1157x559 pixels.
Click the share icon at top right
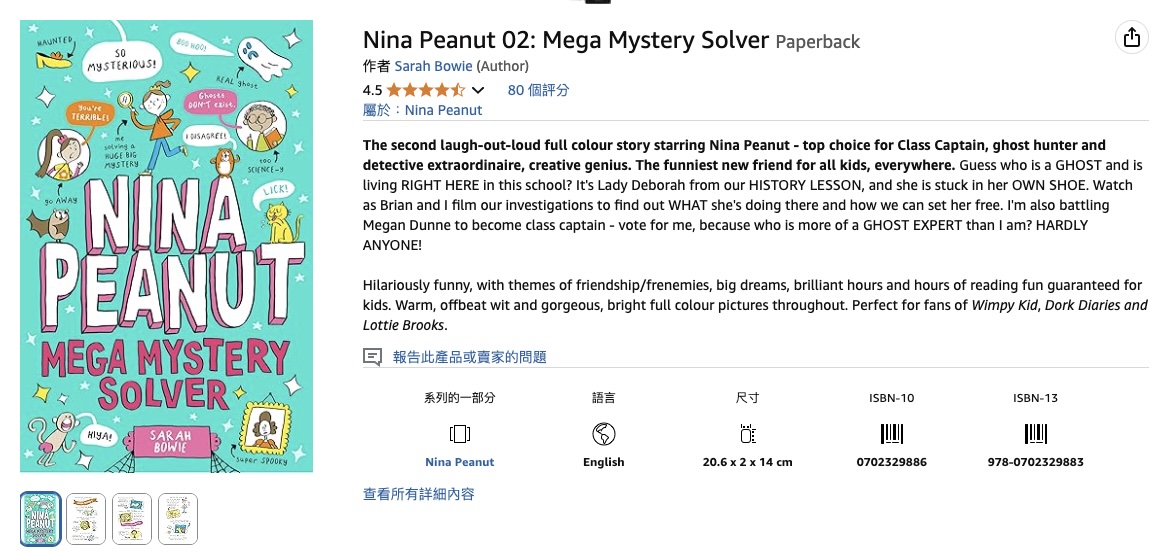point(1131,38)
